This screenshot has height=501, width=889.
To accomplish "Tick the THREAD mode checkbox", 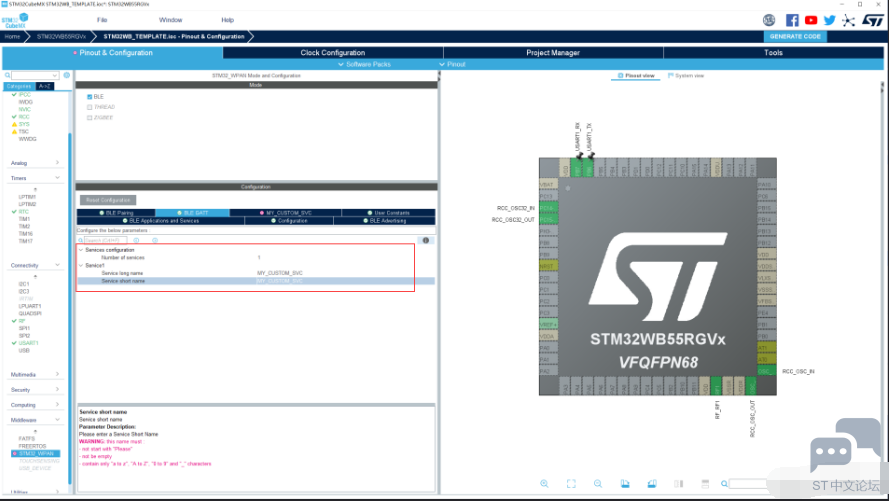I will point(90,107).
